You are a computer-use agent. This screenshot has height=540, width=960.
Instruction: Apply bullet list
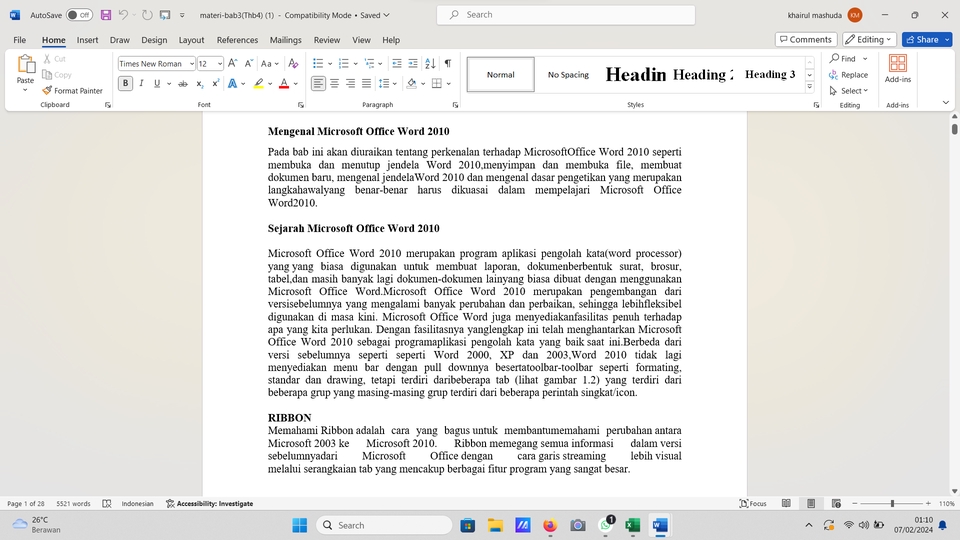point(318,64)
